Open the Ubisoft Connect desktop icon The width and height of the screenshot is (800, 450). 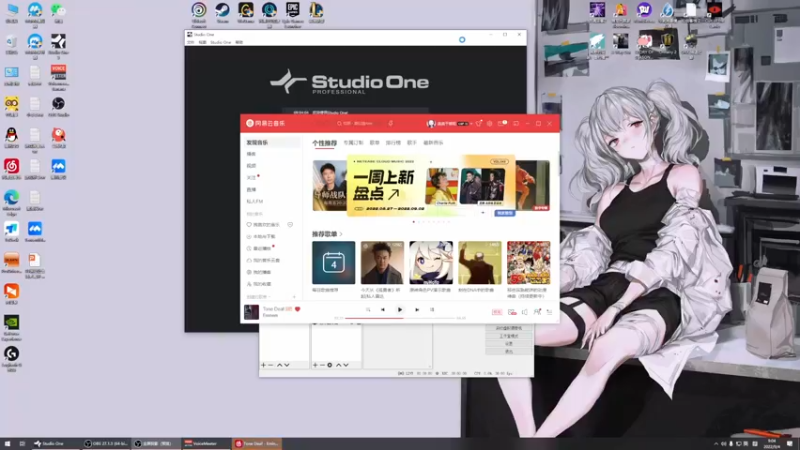pyautogui.click(x=199, y=14)
